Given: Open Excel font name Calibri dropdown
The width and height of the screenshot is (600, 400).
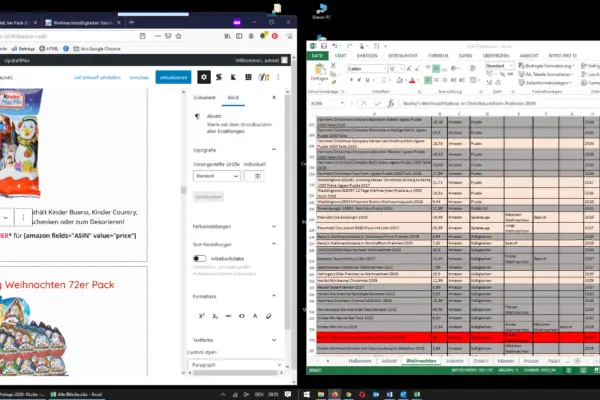Looking at the screenshot, I should click(x=385, y=69).
